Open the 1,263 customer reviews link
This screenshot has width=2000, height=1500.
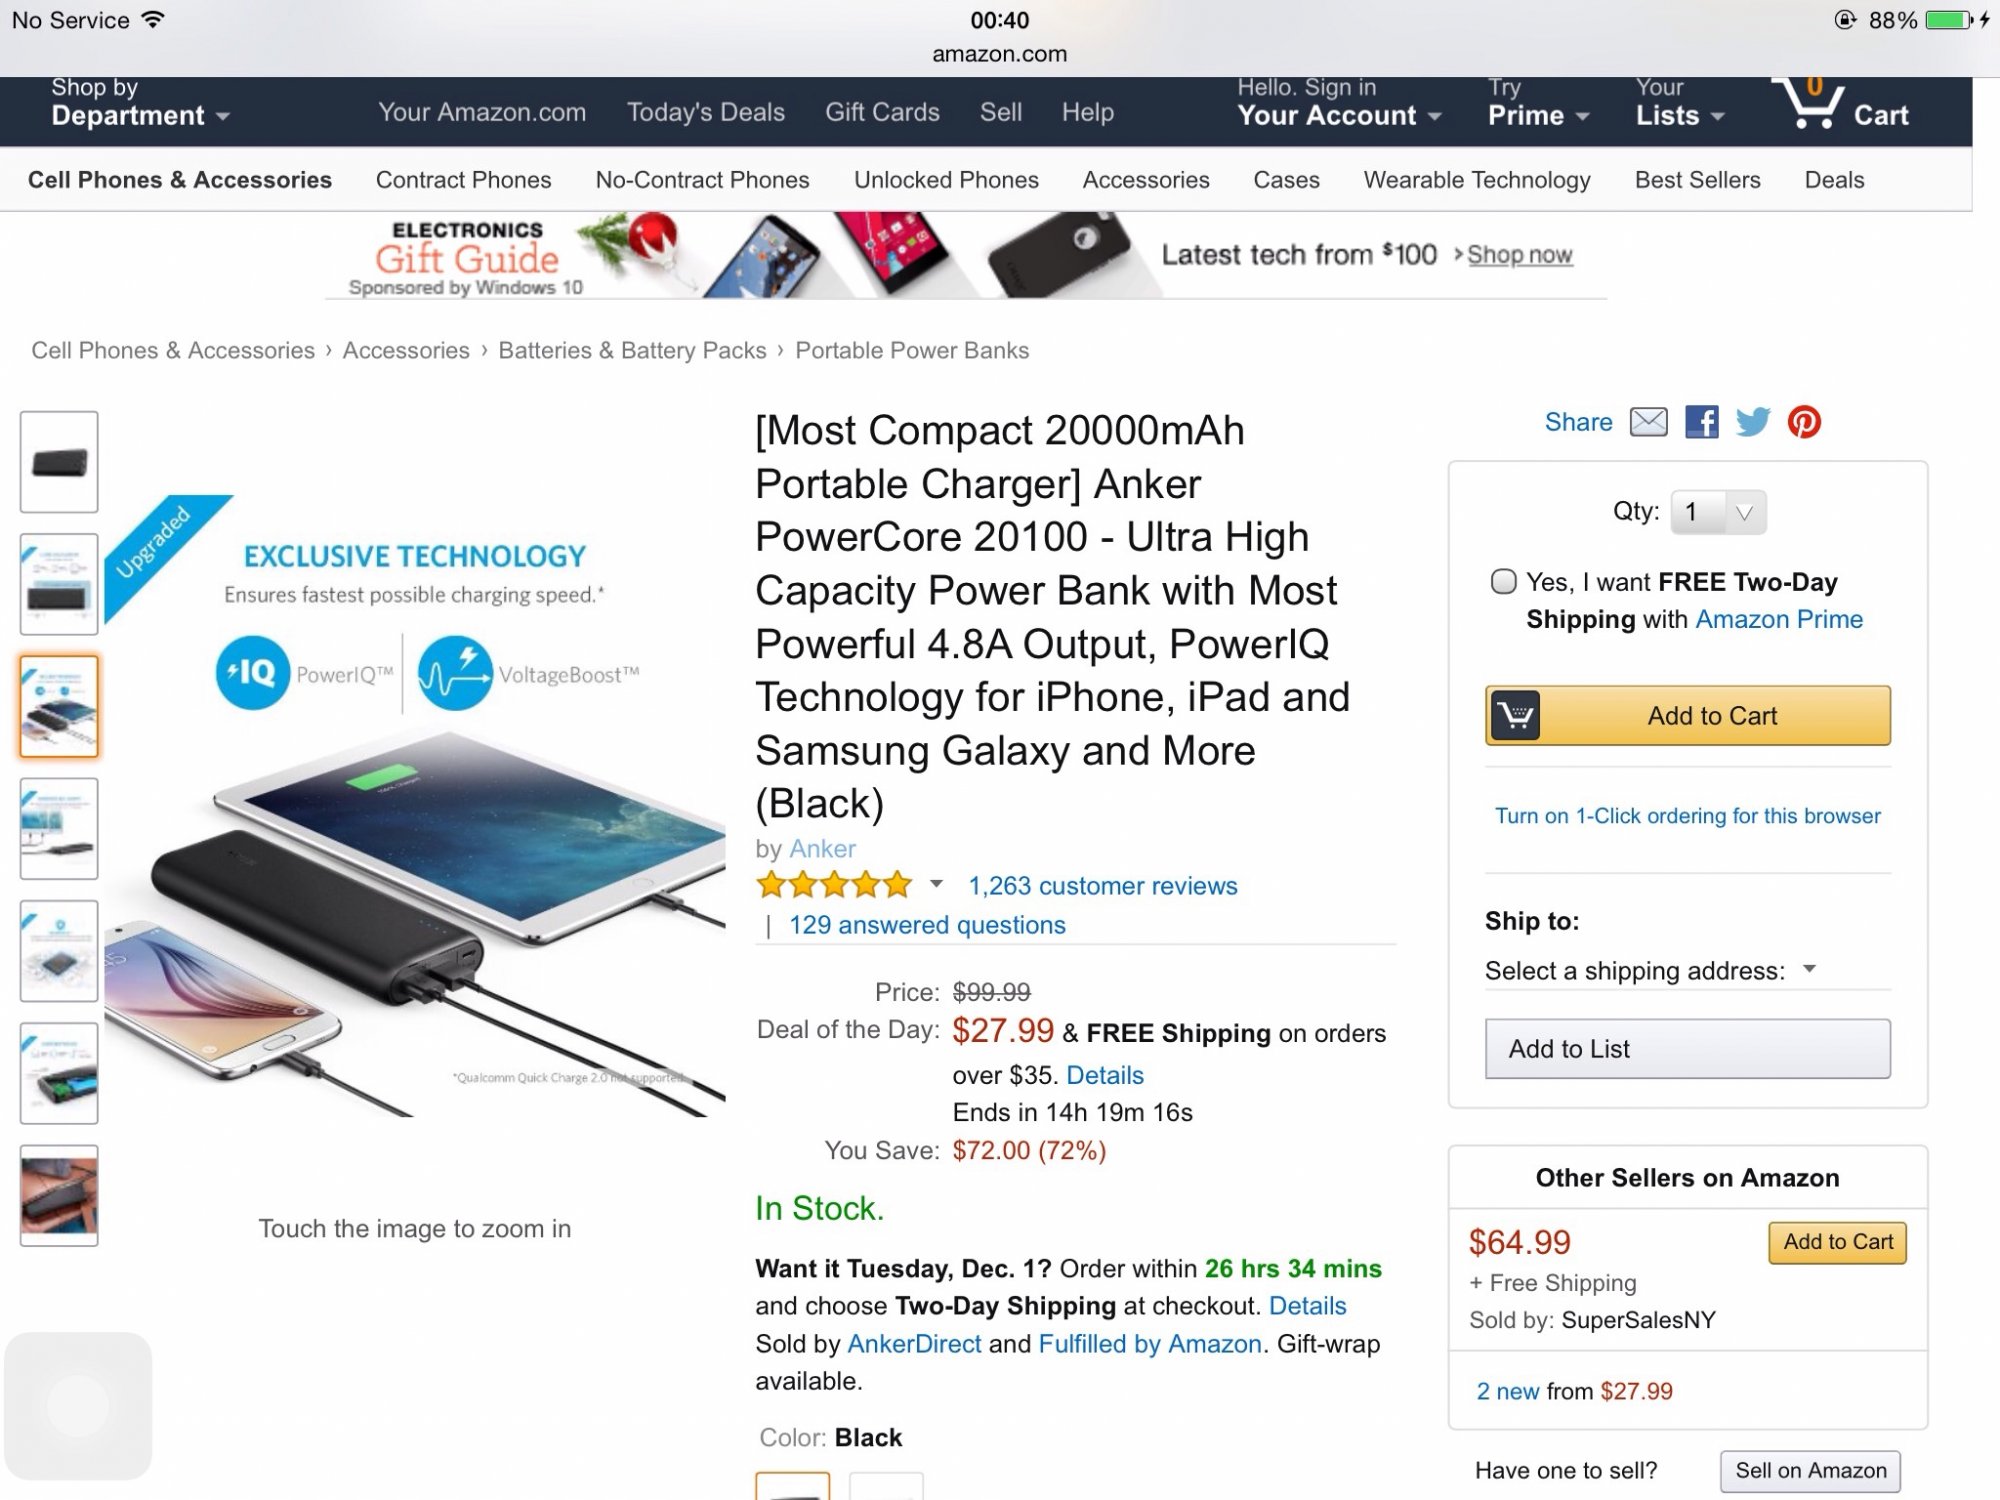1102,885
